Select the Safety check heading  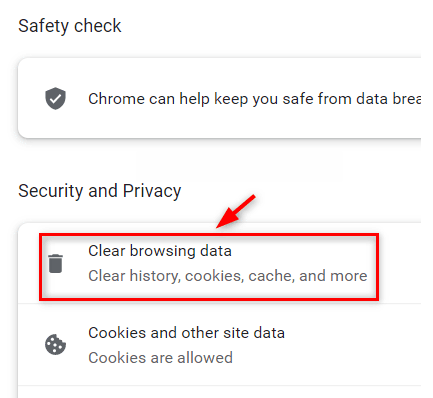70,26
